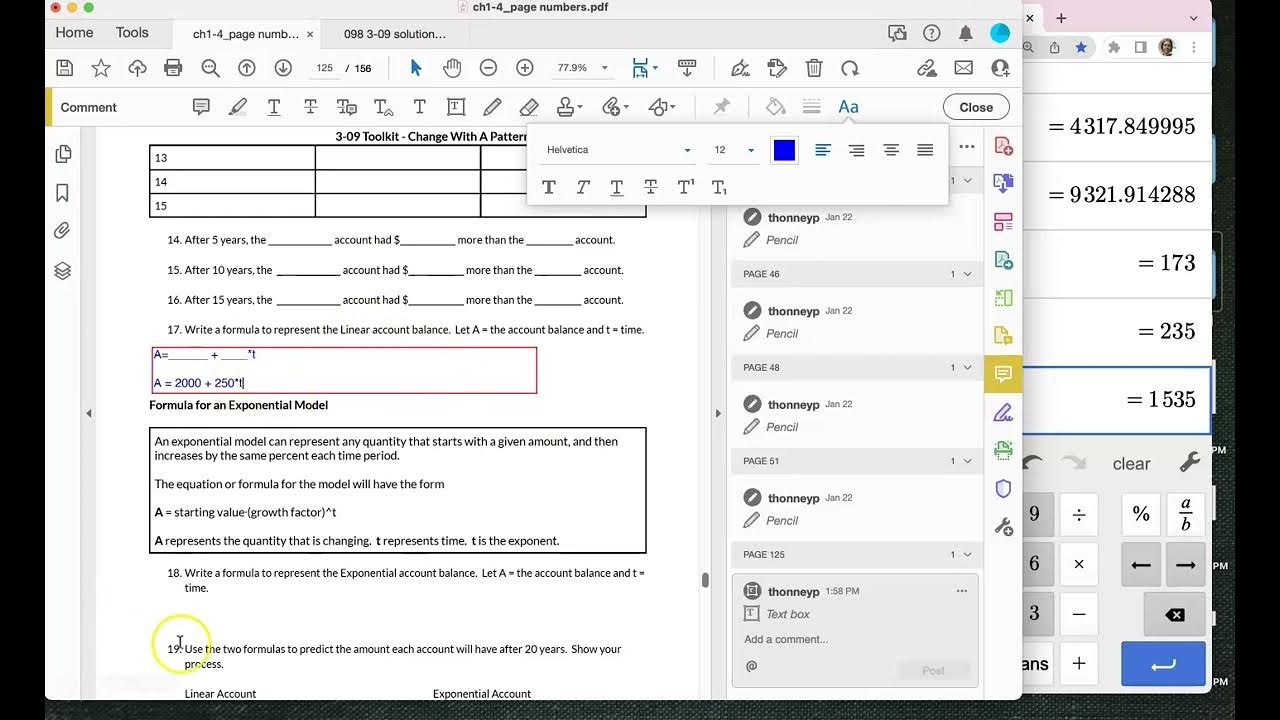Switch to the Home tab
The image size is (1280, 720).
(75, 33)
